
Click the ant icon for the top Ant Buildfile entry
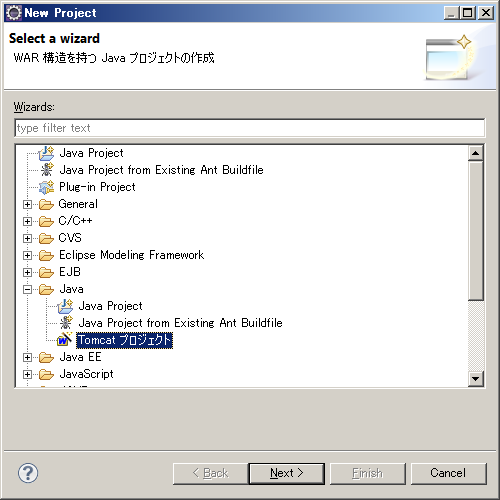[x=47, y=170]
